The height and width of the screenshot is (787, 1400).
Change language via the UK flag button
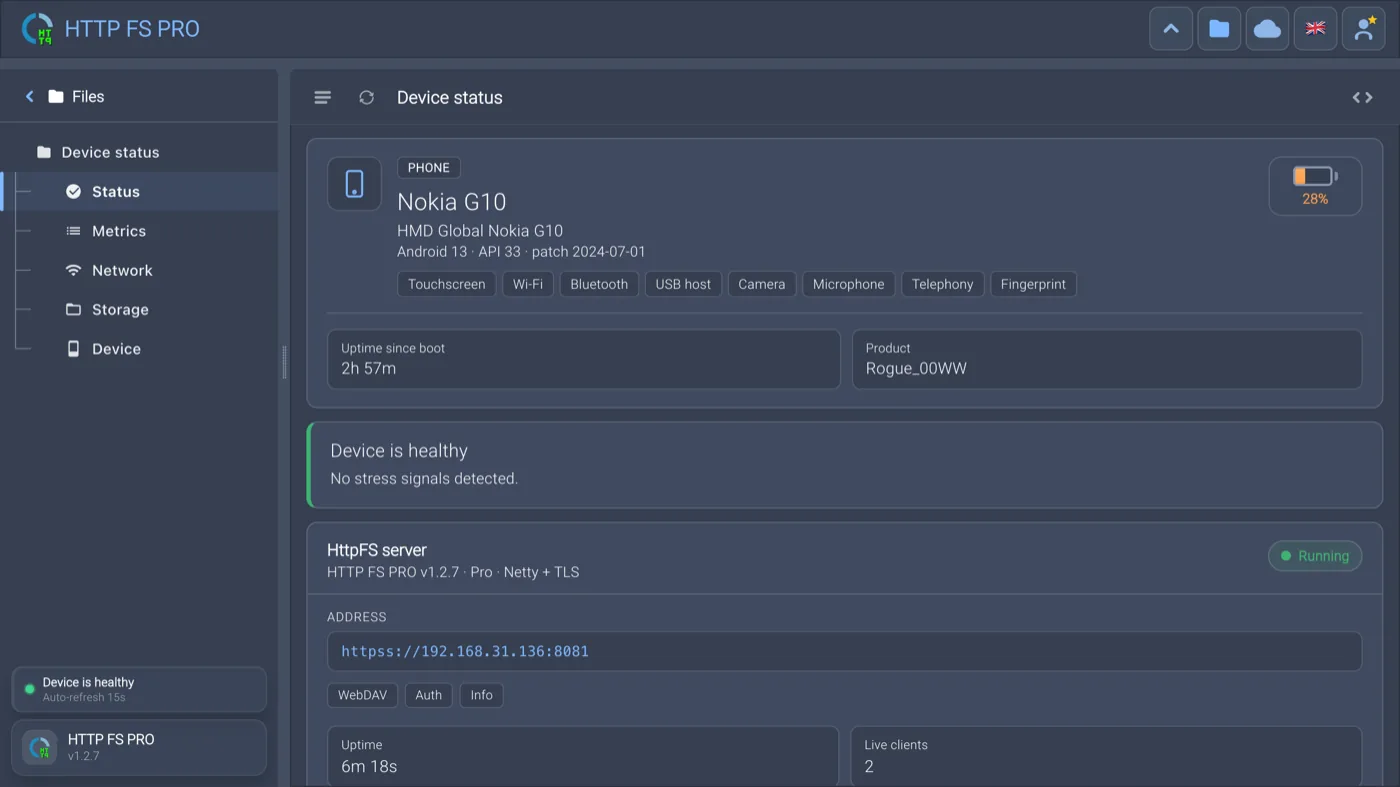[x=1315, y=29]
